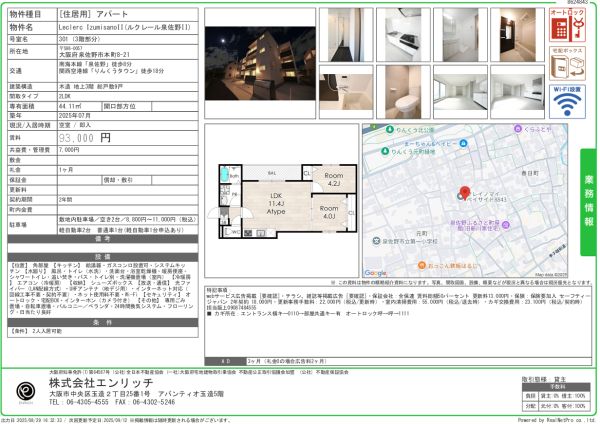
Task: Click the red location pin on the map
Action: 465,193
